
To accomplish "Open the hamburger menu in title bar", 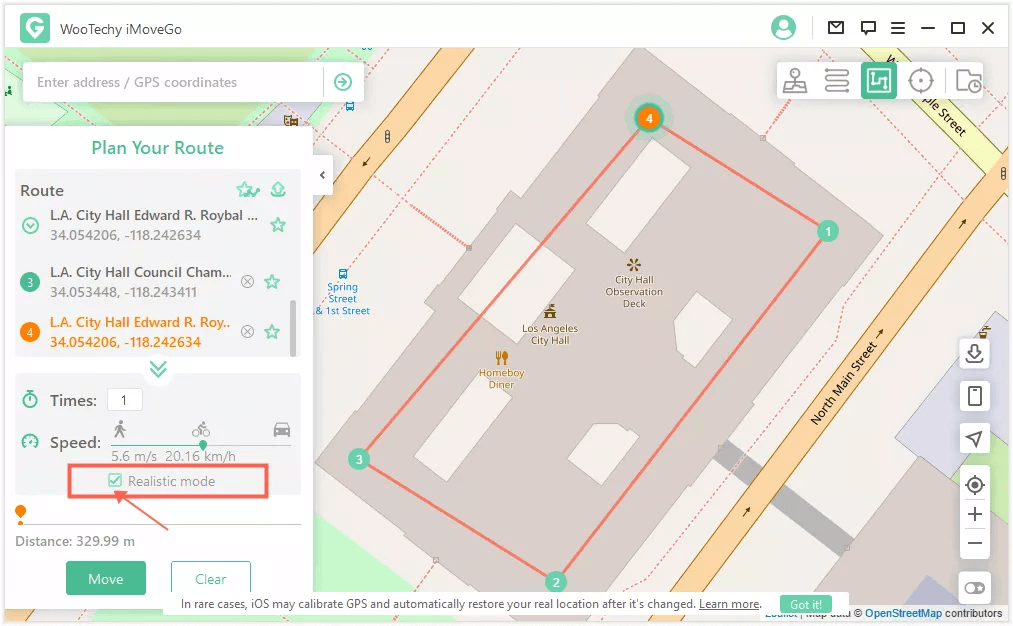I will pyautogui.click(x=898, y=27).
